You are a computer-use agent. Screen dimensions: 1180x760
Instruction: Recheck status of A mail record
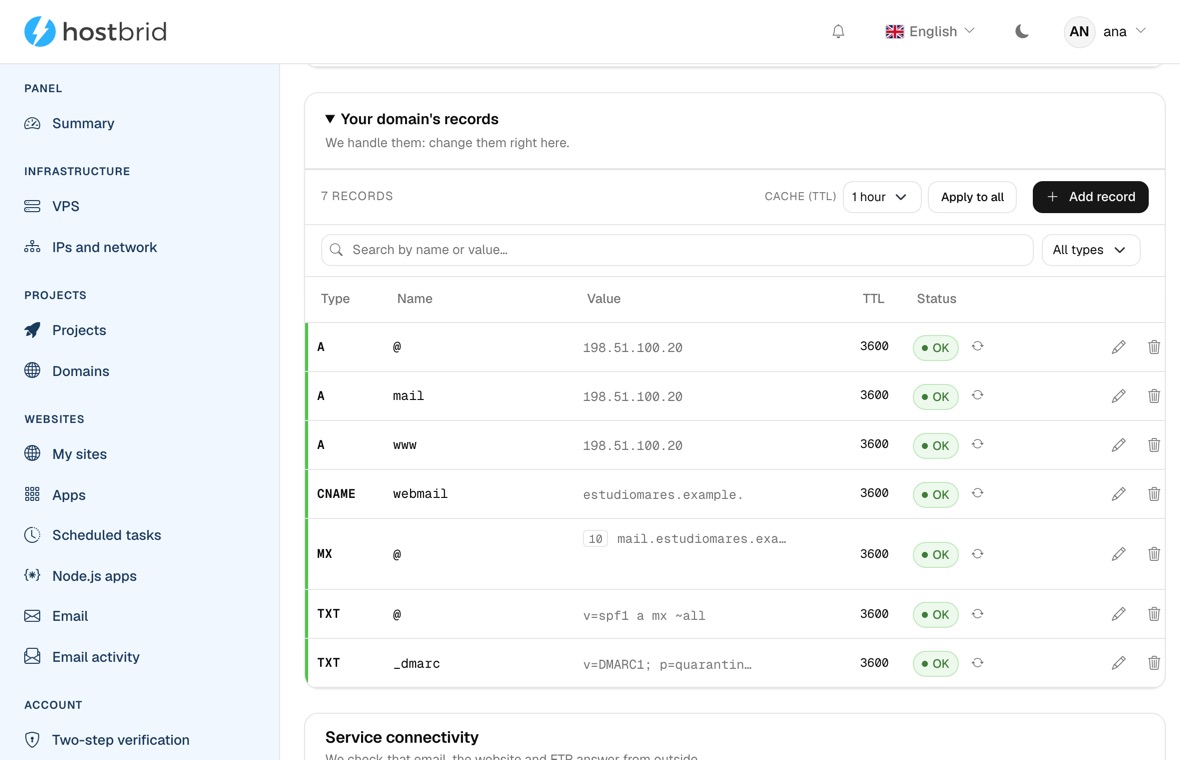[x=977, y=395]
